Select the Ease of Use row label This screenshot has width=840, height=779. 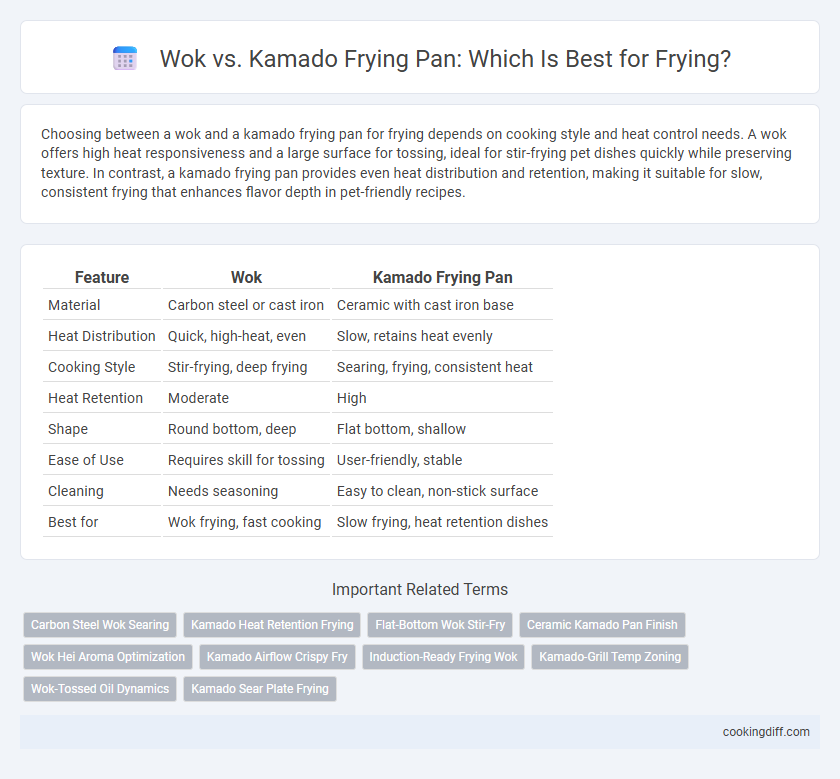tap(86, 460)
